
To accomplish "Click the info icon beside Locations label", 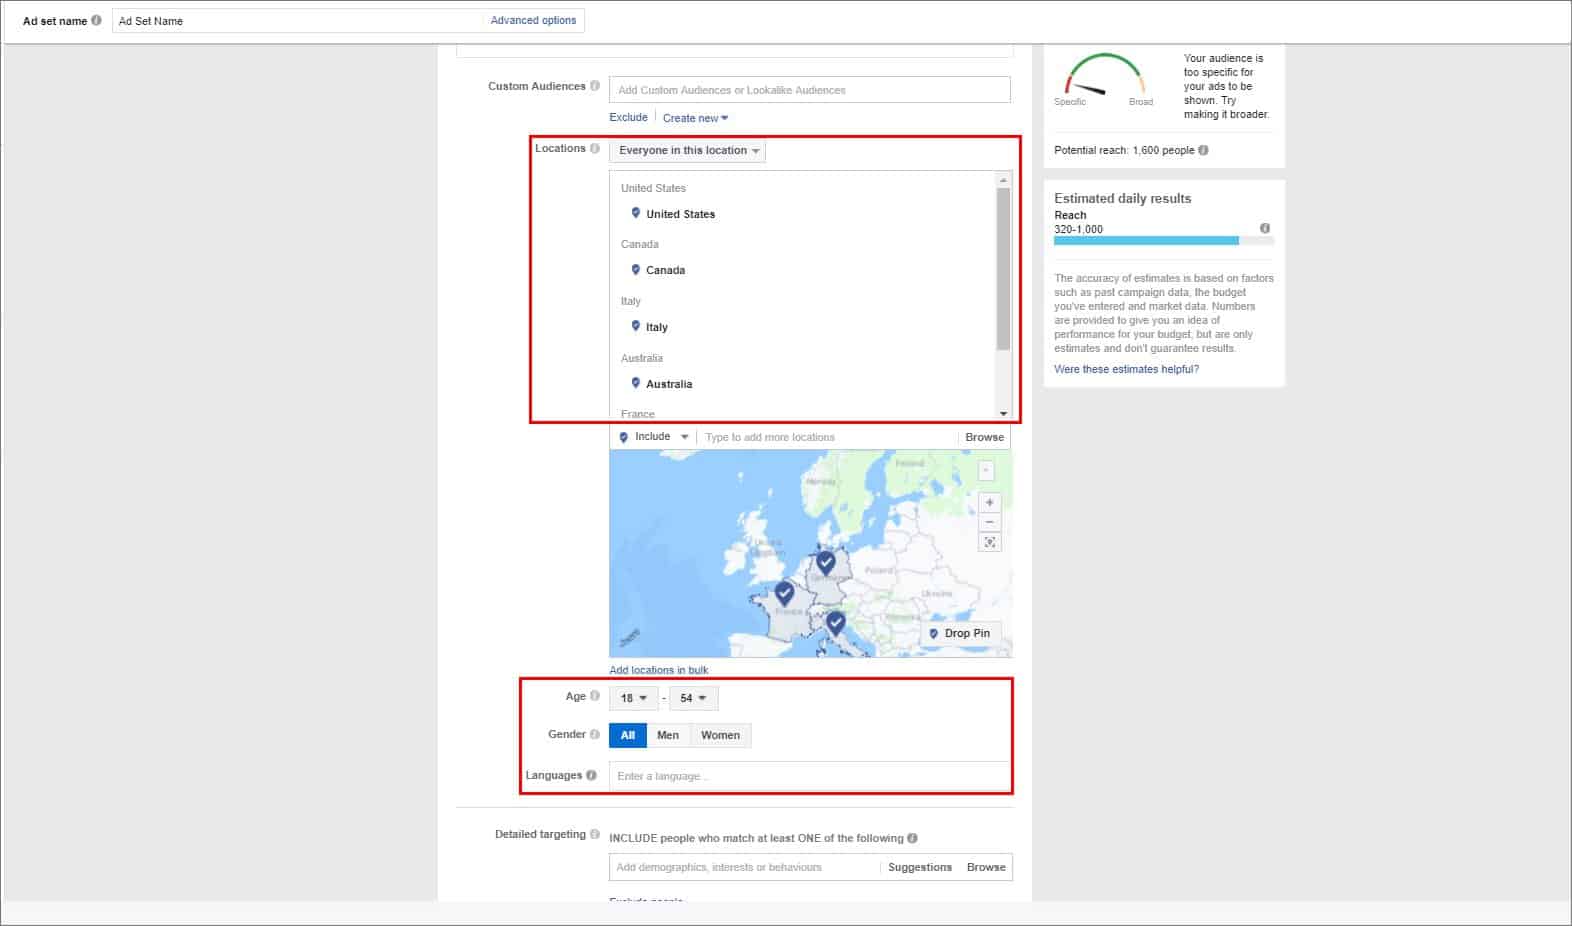I will 595,149.
